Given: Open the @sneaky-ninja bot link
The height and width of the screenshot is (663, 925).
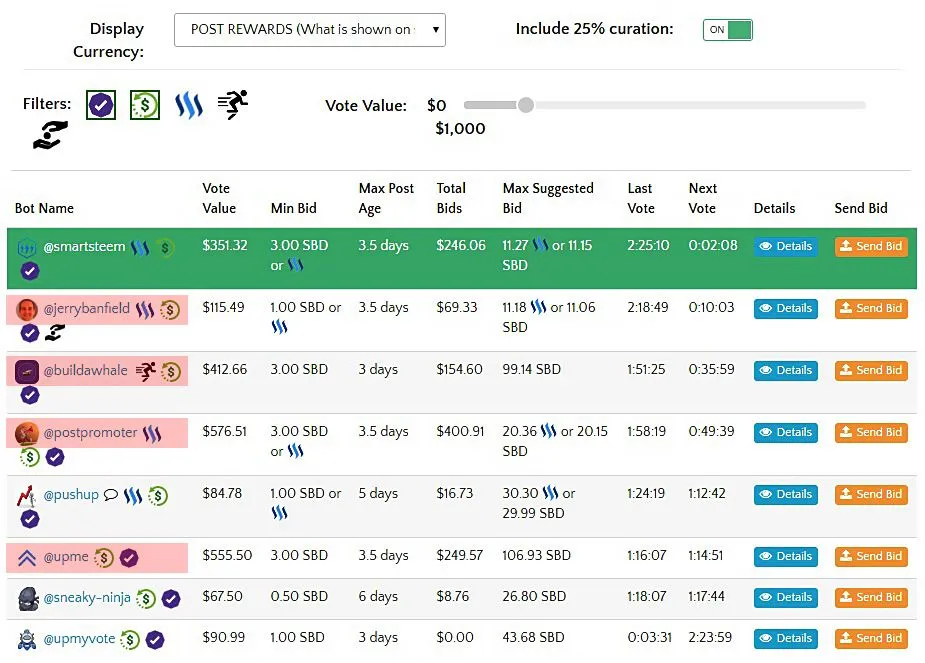Looking at the screenshot, I should tap(87, 598).
